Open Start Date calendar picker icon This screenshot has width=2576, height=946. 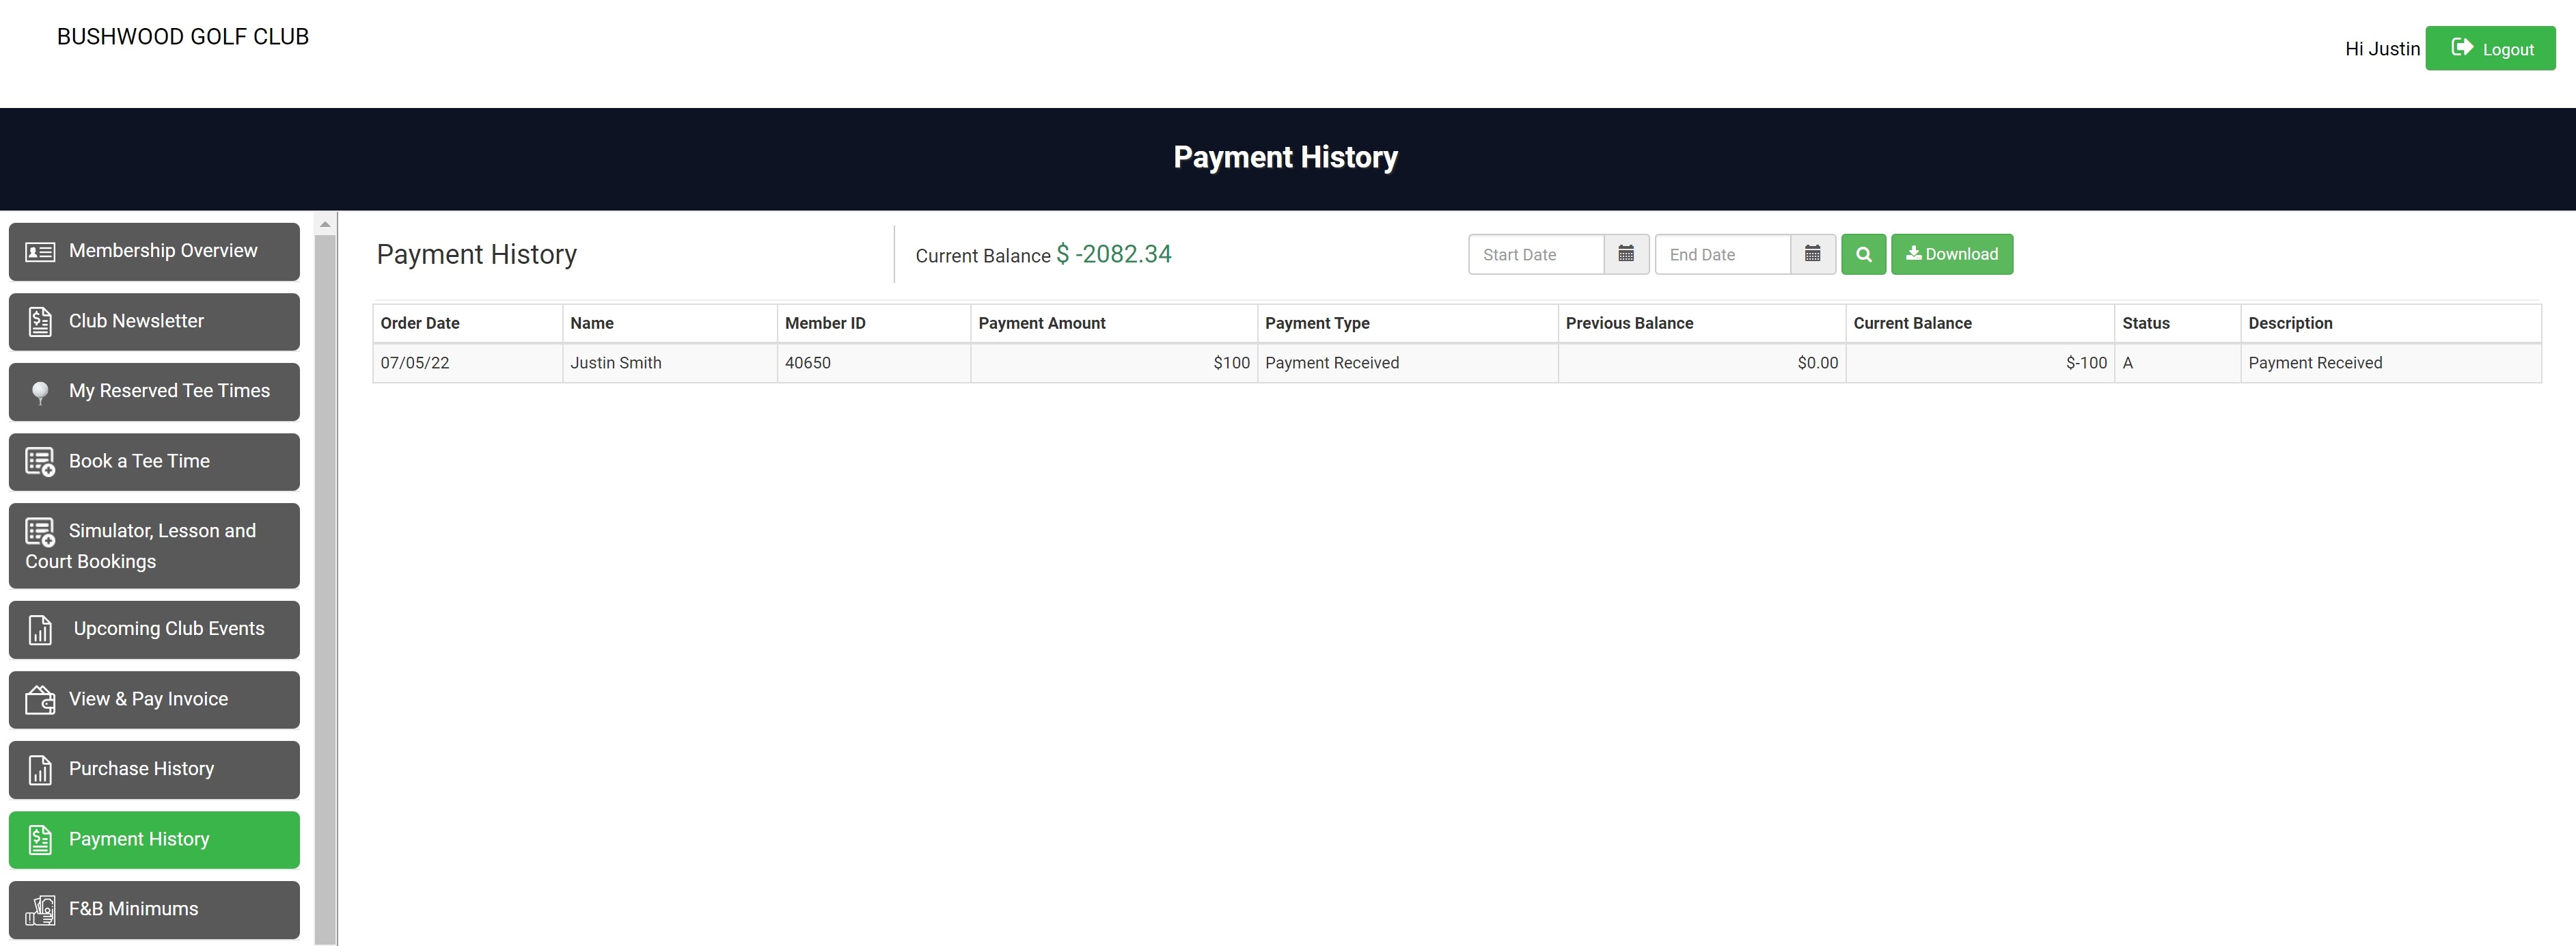pos(1626,254)
